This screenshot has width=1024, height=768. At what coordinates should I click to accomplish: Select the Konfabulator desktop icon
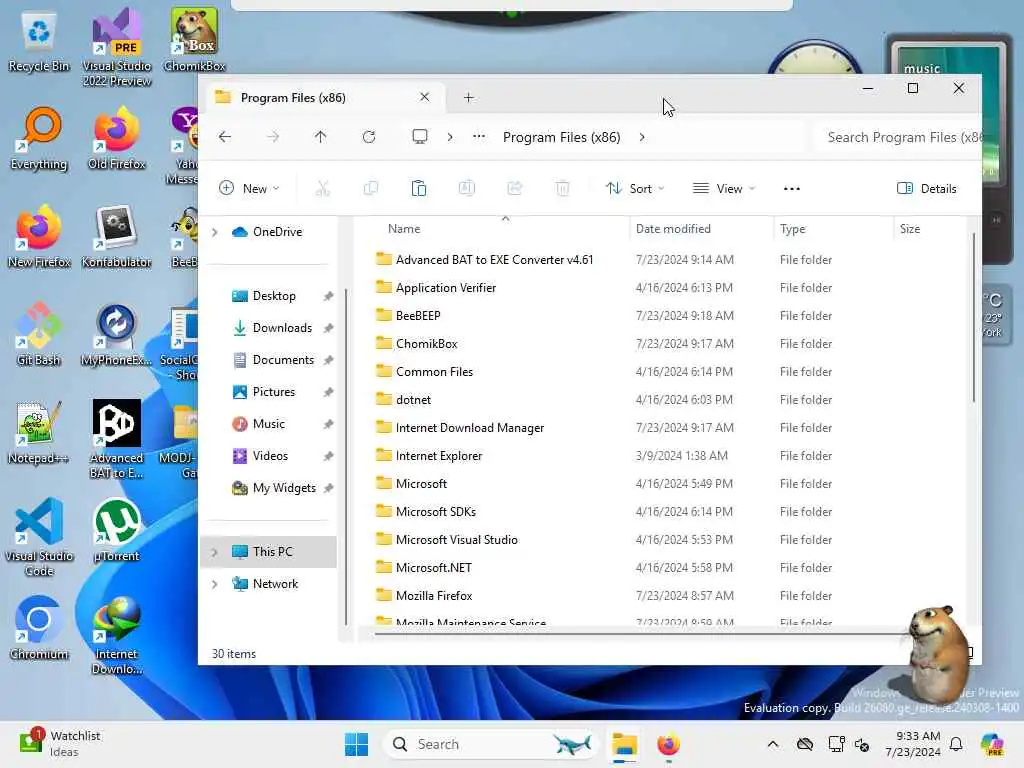click(x=117, y=237)
